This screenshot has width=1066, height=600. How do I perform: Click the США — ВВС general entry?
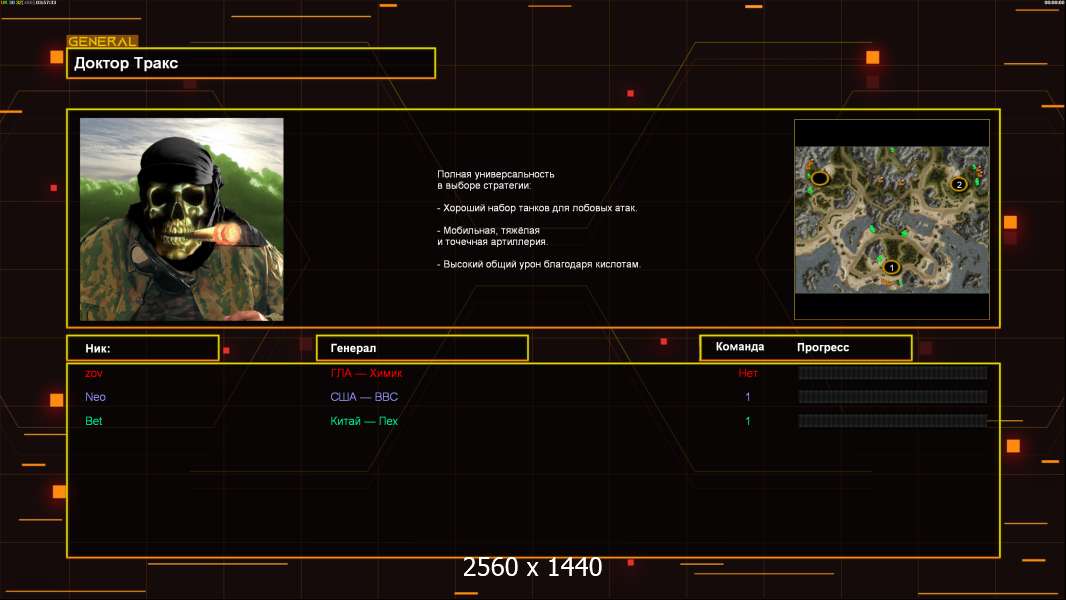tap(364, 397)
